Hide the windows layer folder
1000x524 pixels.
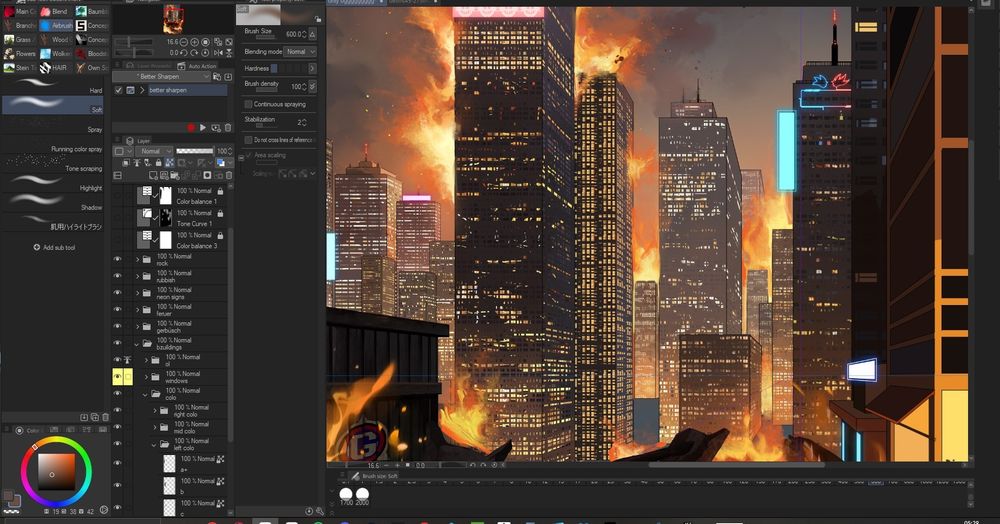[x=117, y=377]
